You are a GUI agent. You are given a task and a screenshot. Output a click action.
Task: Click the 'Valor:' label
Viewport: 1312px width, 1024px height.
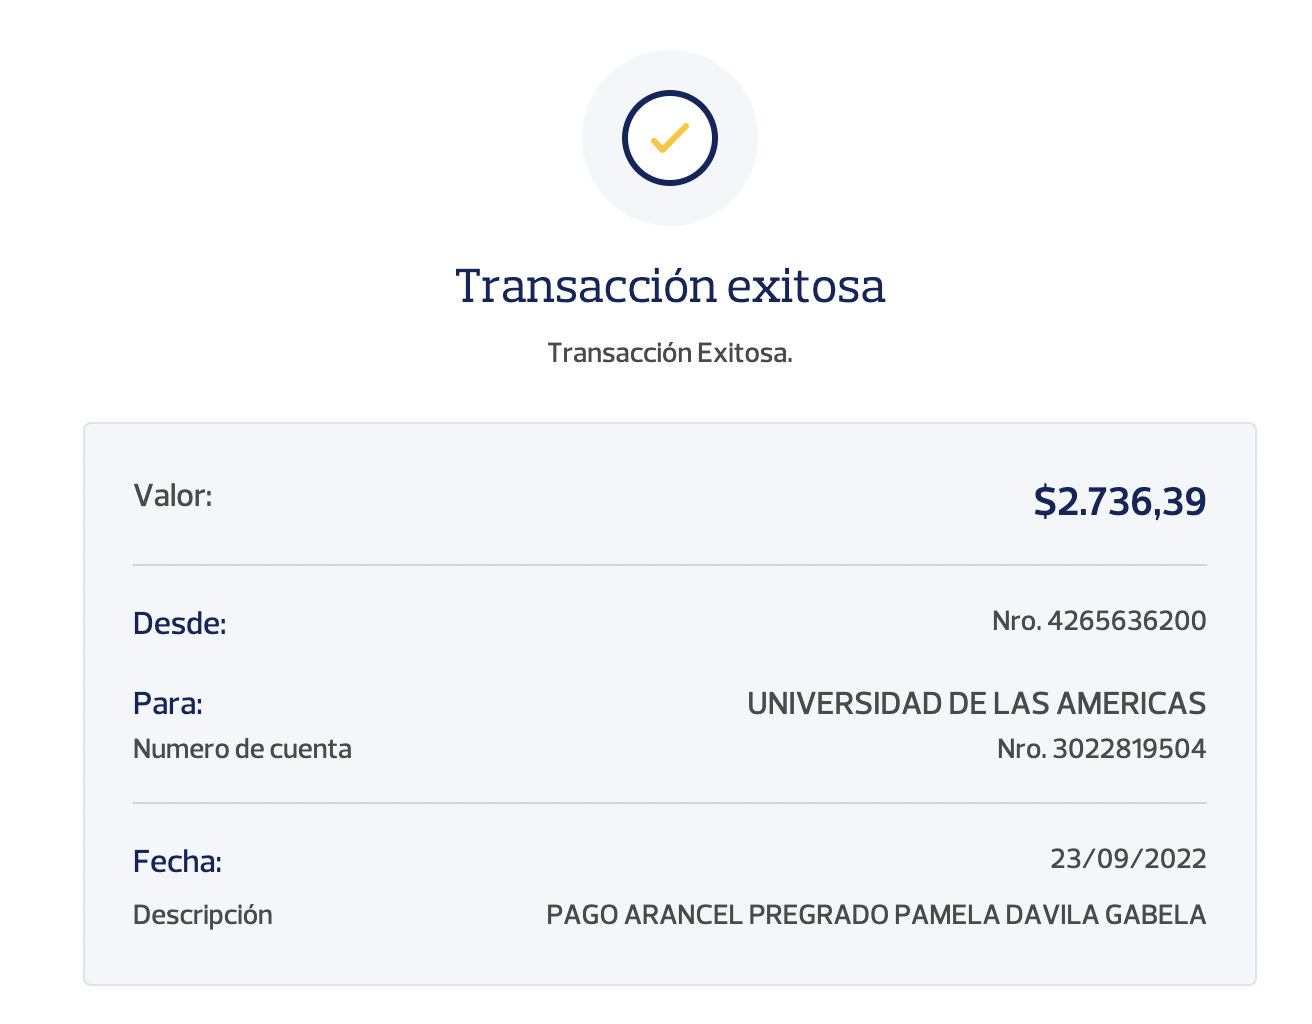(x=173, y=495)
